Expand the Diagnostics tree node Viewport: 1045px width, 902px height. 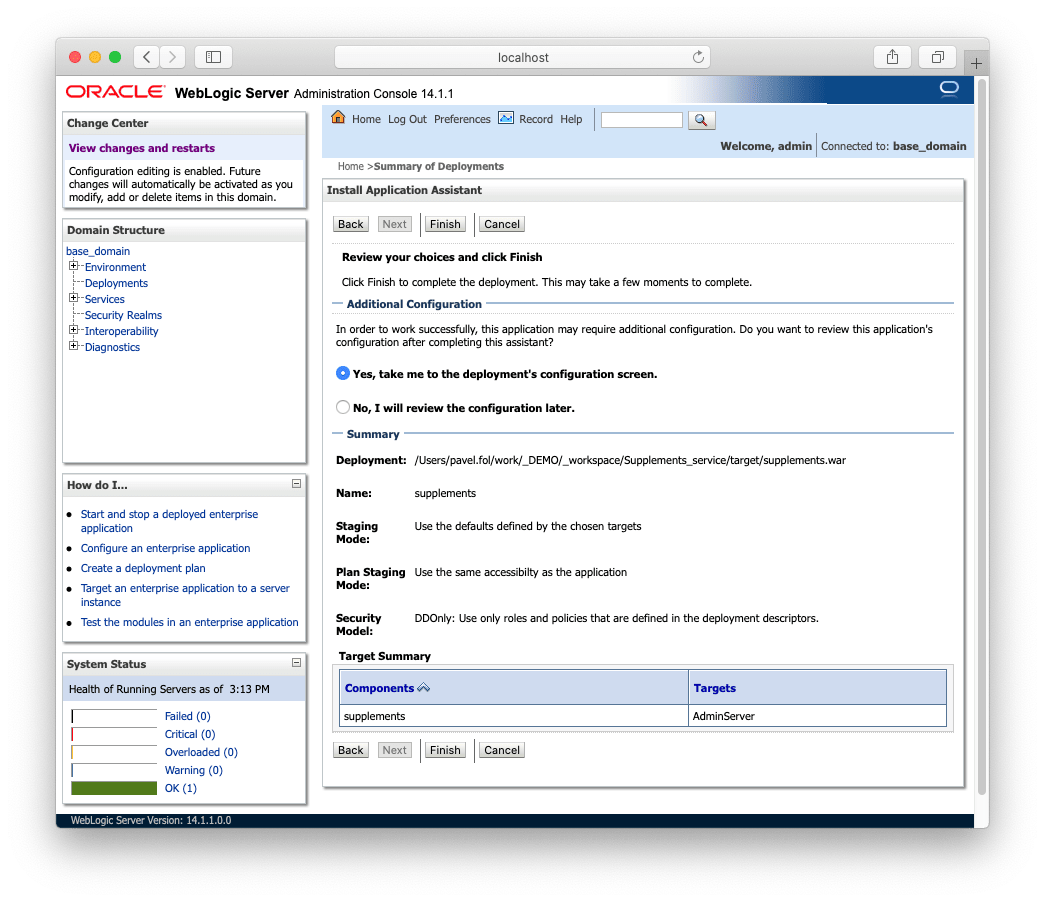point(73,347)
